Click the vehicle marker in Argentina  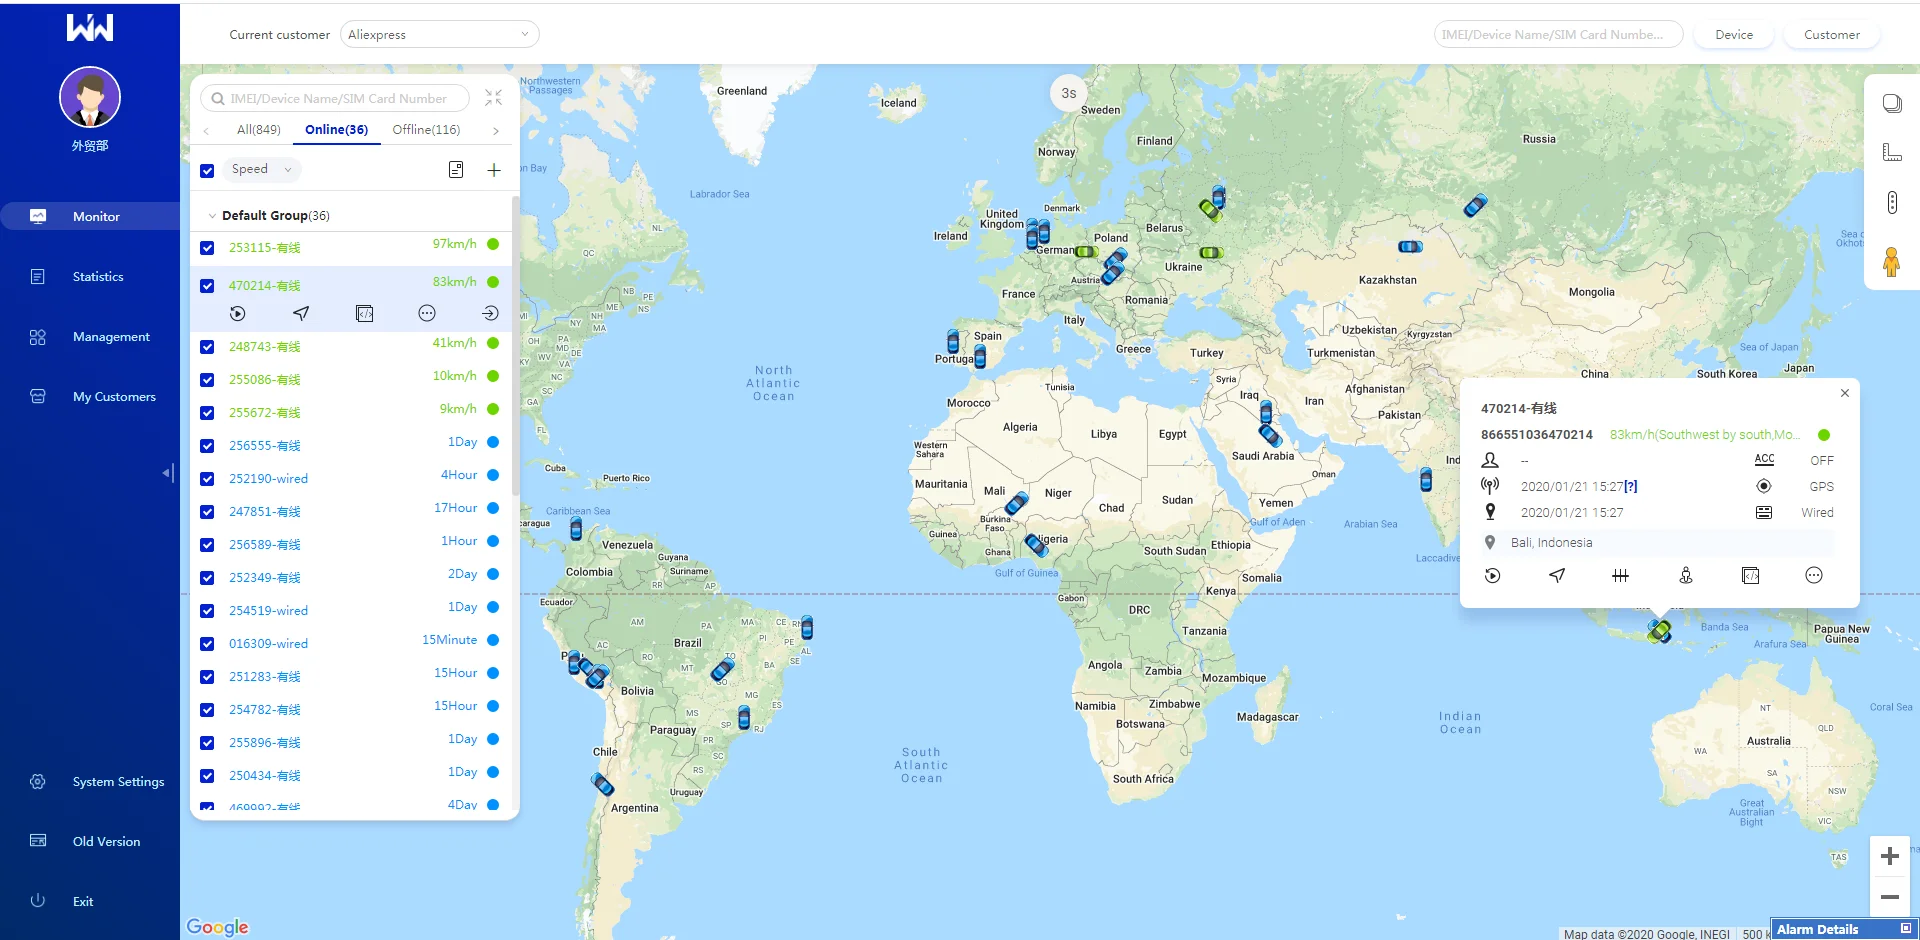point(603,784)
